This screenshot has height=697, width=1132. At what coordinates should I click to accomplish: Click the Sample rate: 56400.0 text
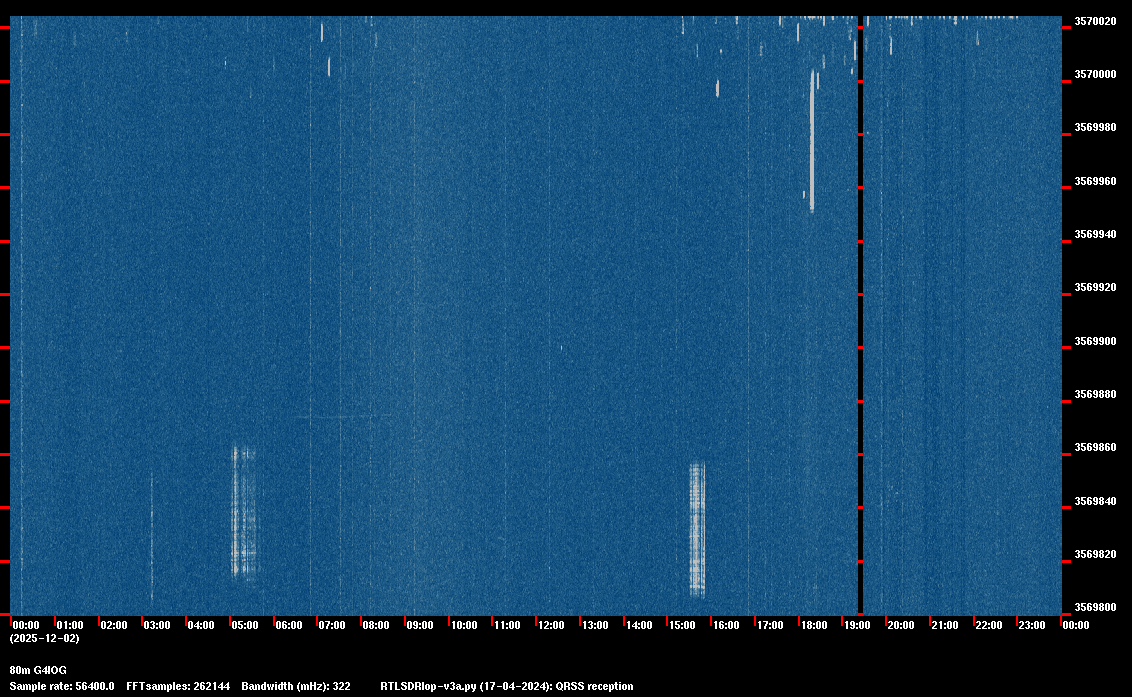(x=62, y=686)
